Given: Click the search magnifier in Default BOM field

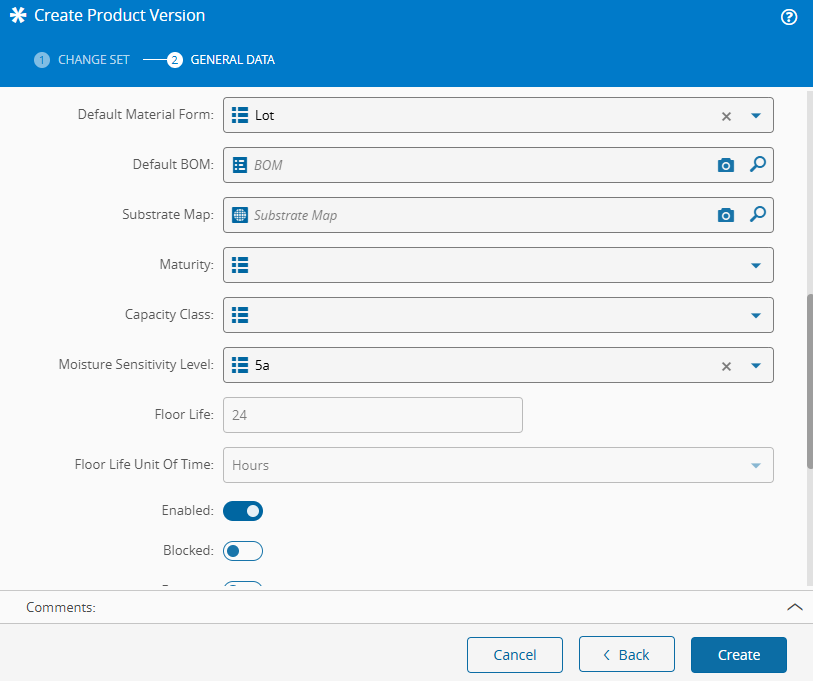Looking at the screenshot, I should [x=757, y=165].
